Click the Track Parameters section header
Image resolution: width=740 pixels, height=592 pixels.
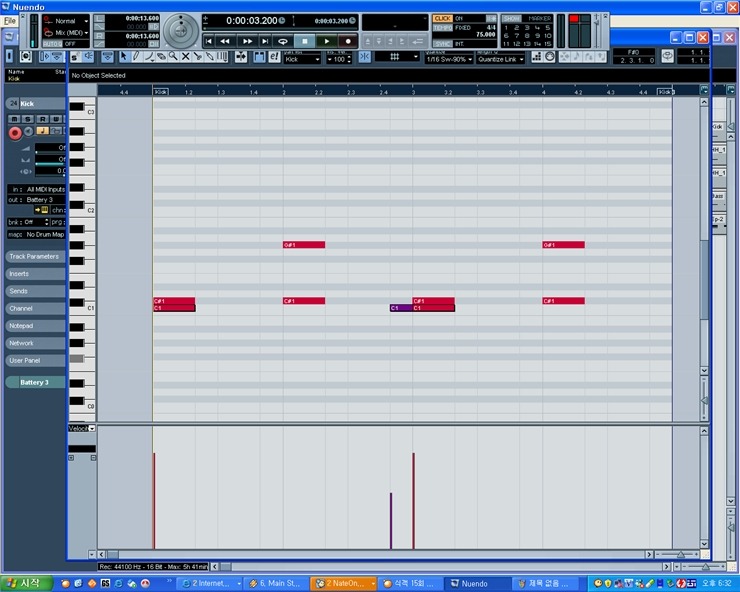tap(34, 256)
